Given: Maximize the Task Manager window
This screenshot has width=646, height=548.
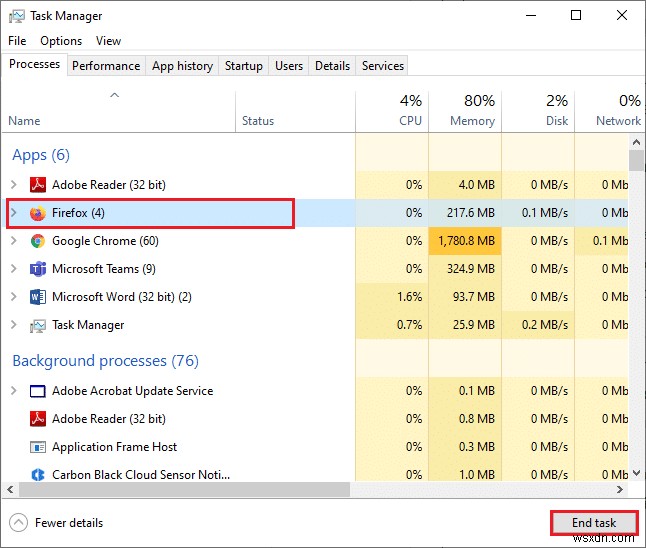Looking at the screenshot, I should (576, 16).
